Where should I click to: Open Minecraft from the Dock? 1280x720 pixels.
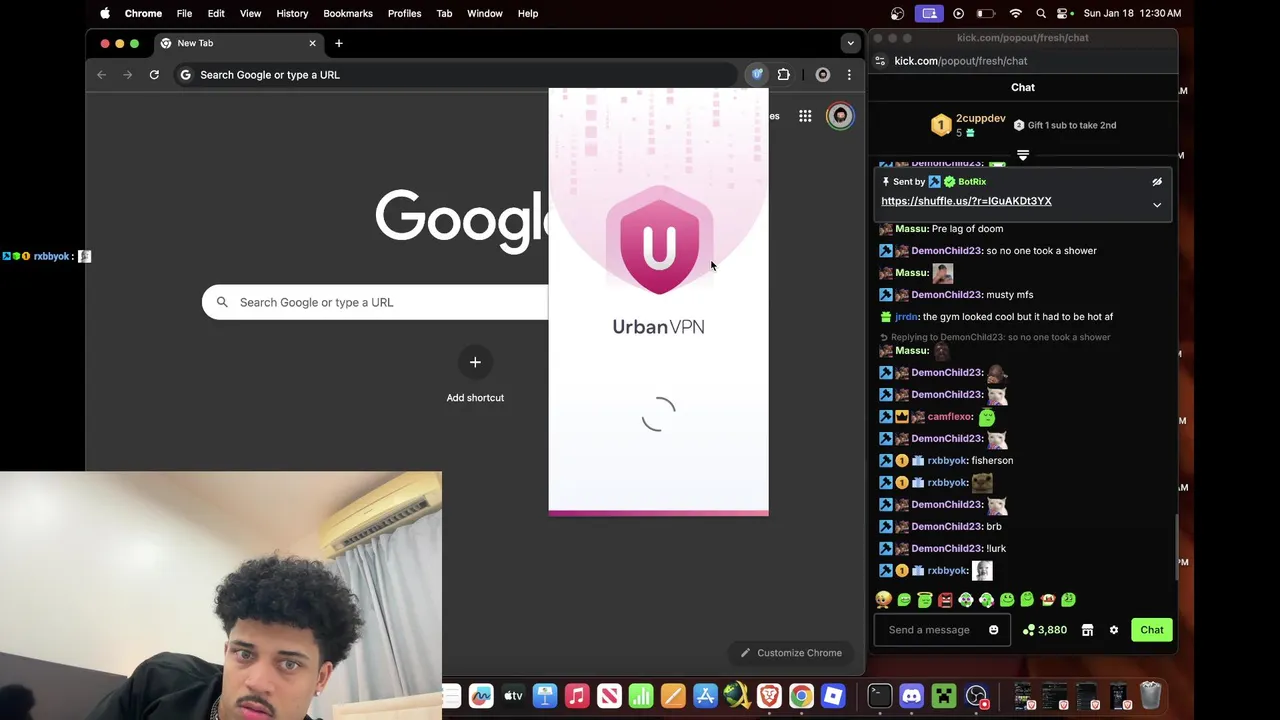944,696
